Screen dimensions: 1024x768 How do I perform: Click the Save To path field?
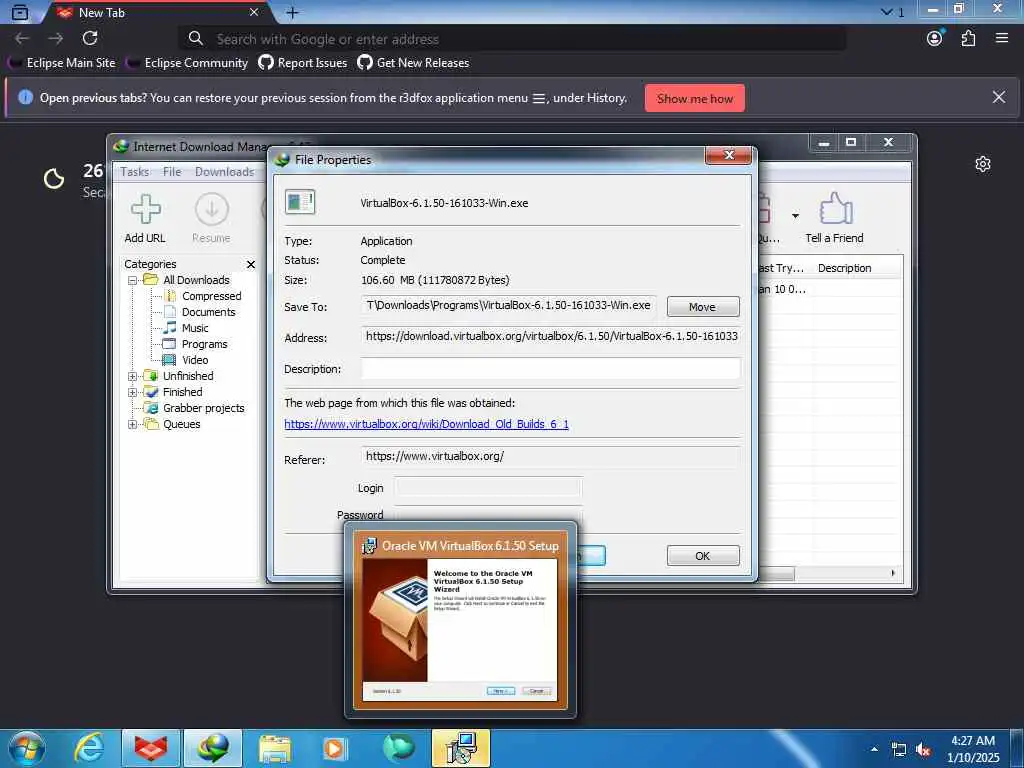(509, 306)
